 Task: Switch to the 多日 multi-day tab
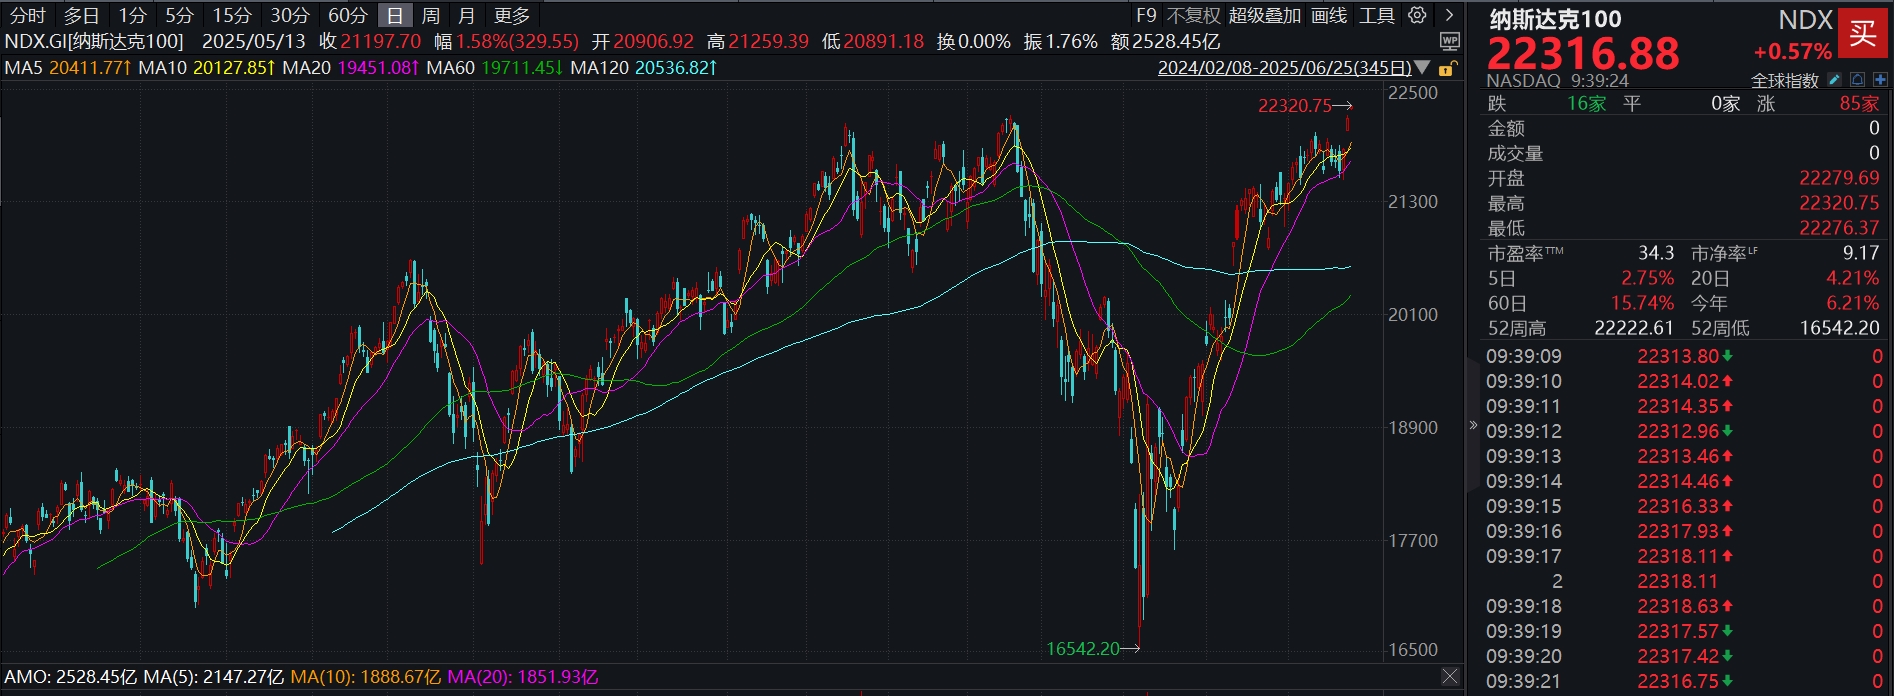click(x=81, y=15)
